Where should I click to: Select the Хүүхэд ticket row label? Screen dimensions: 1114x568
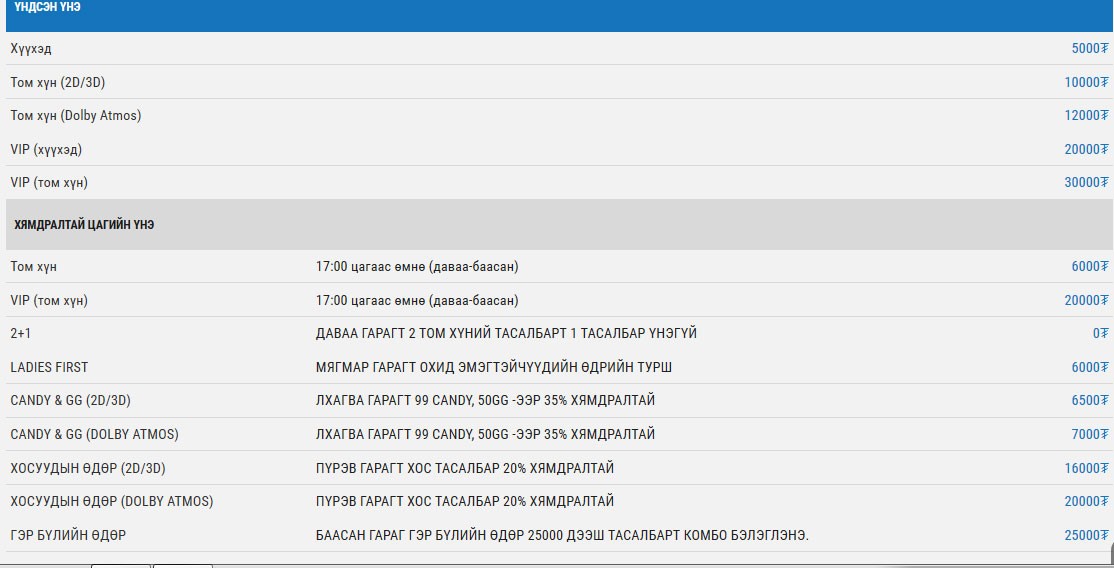(x=31, y=49)
